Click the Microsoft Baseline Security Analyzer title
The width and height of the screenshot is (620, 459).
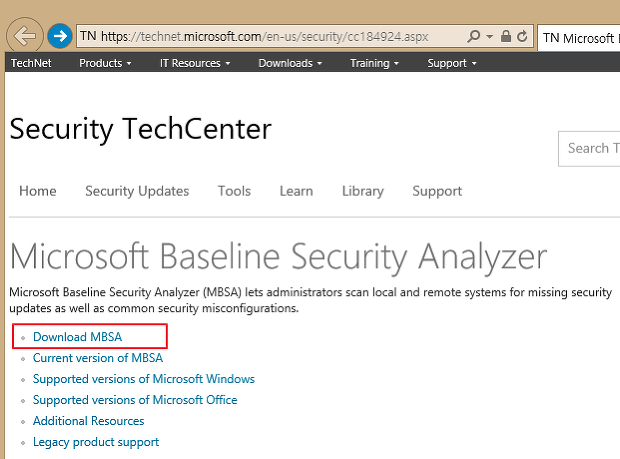tap(278, 257)
